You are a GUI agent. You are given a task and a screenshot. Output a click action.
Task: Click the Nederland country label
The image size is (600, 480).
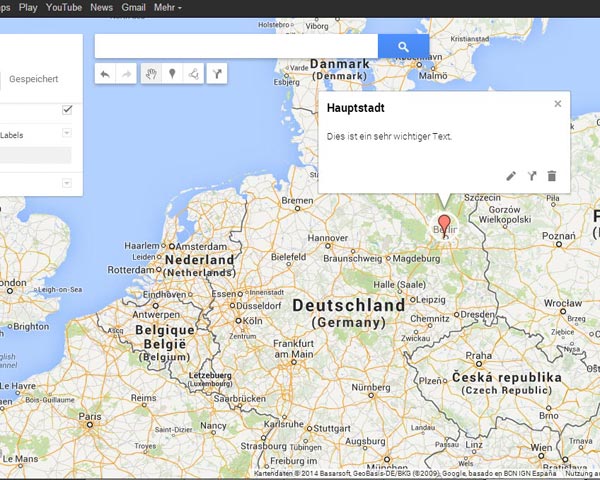(x=200, y=260)
